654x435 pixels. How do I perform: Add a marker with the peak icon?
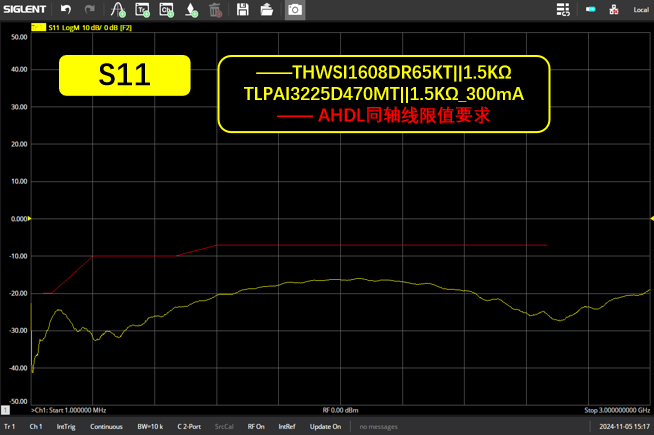[x=118, y=10]
